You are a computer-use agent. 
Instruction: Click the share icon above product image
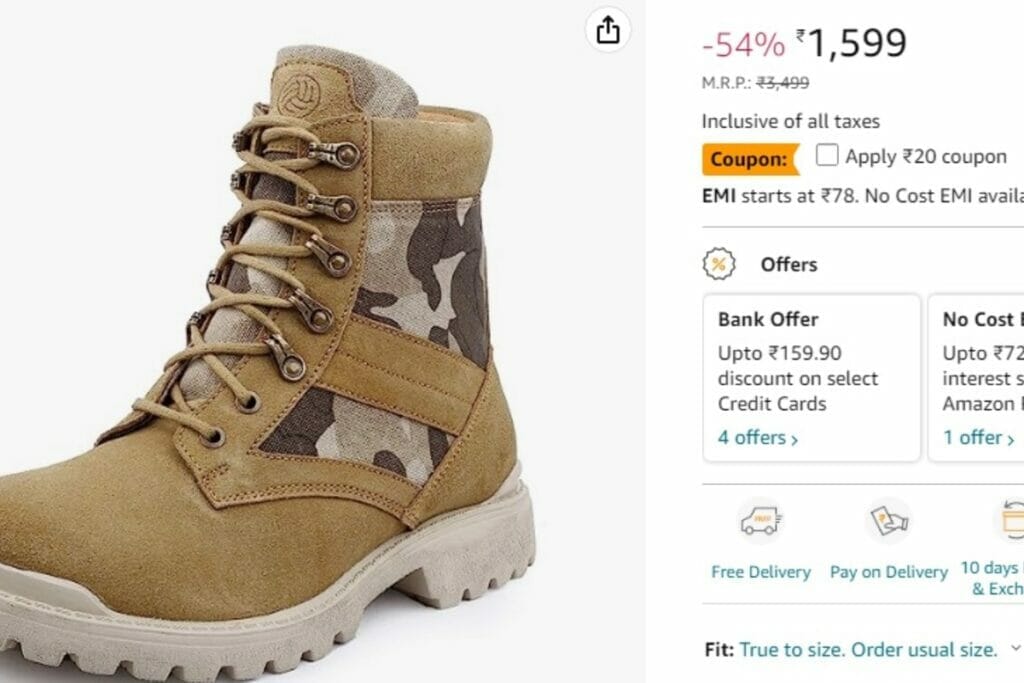pos(608,31)
